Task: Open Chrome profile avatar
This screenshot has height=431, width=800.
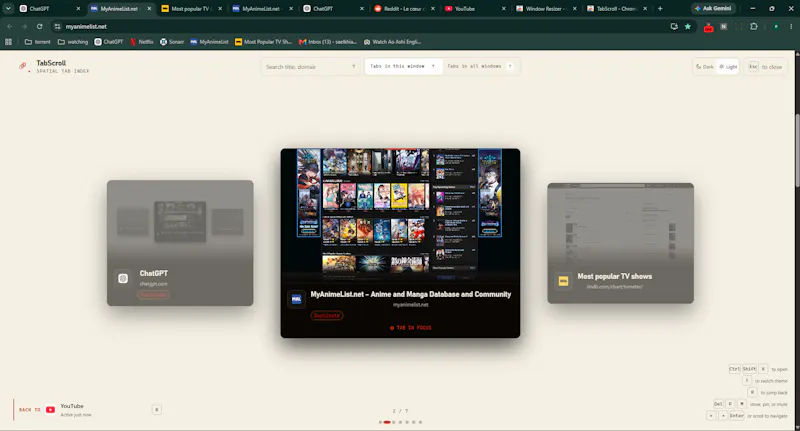Action: pyautogui.click(x=776, y=27)
